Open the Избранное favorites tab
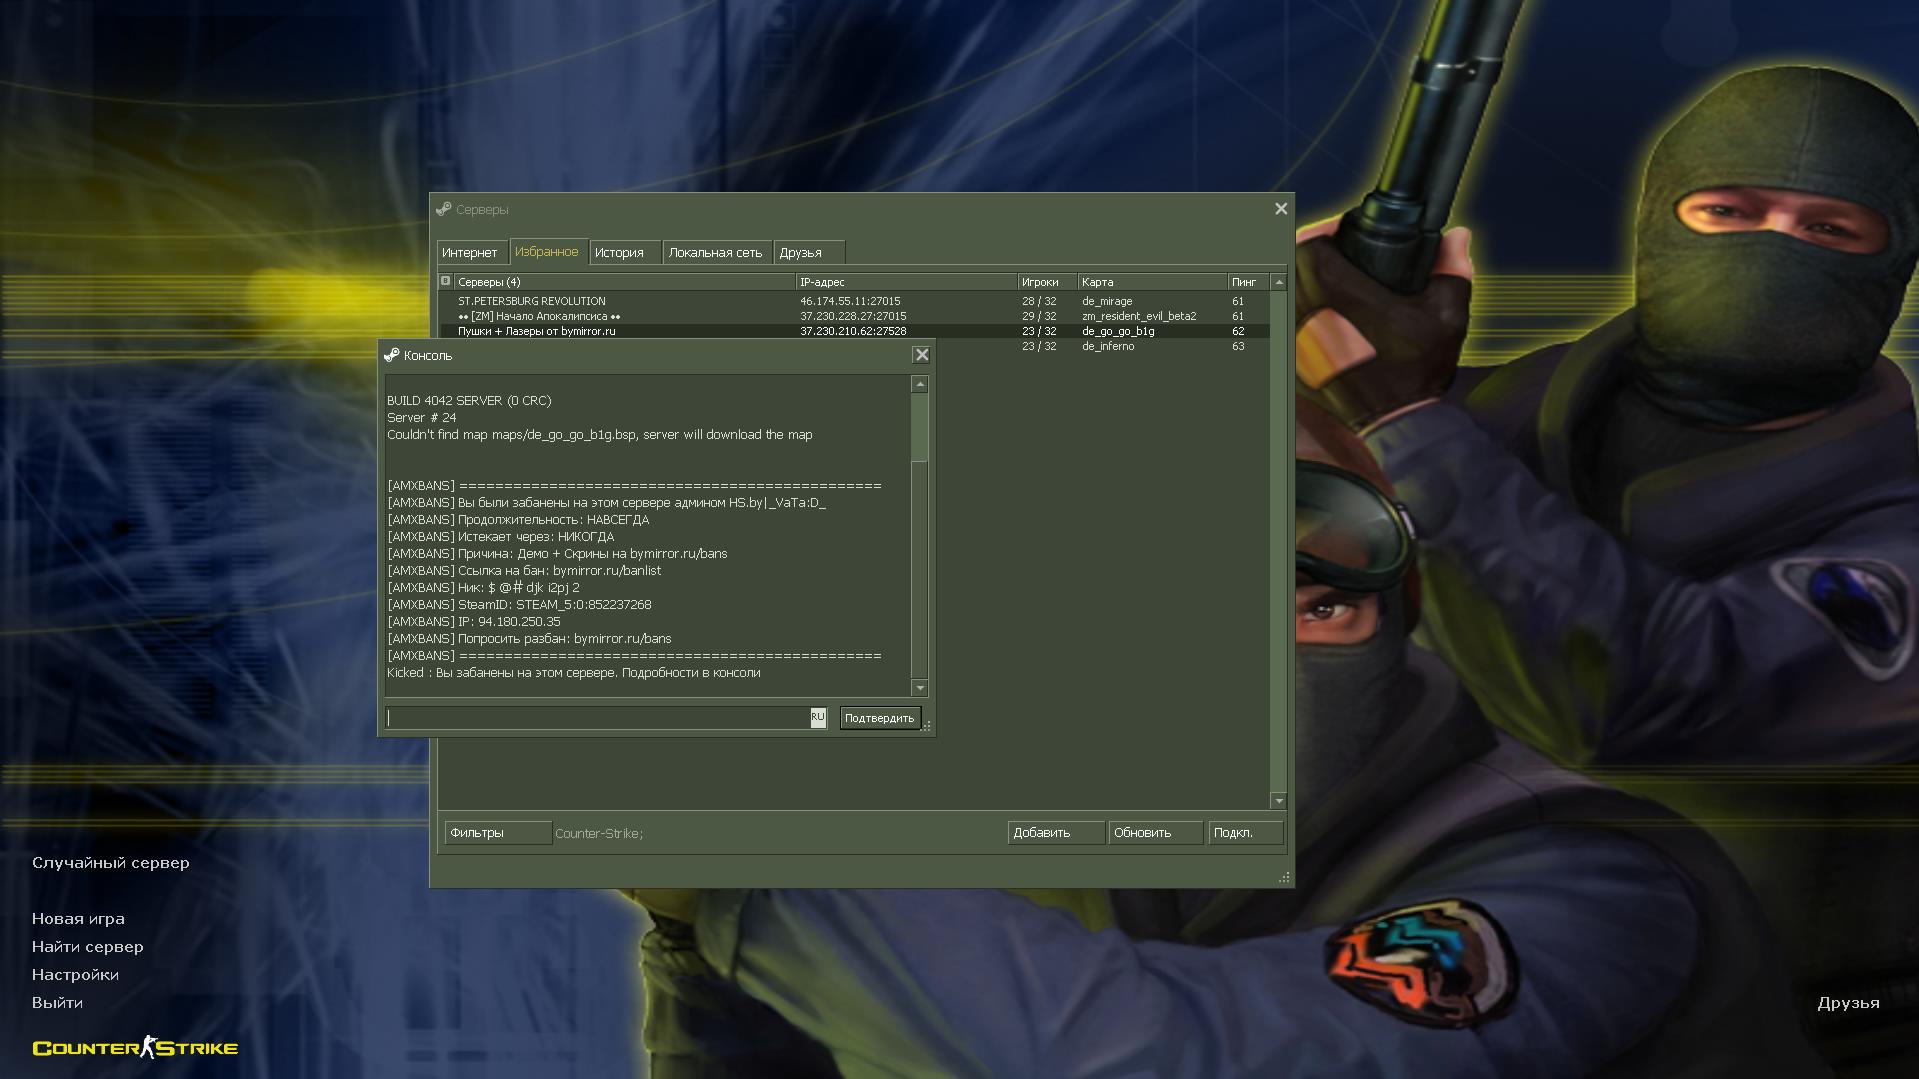1919x1079 pixels. coord(547,252)
